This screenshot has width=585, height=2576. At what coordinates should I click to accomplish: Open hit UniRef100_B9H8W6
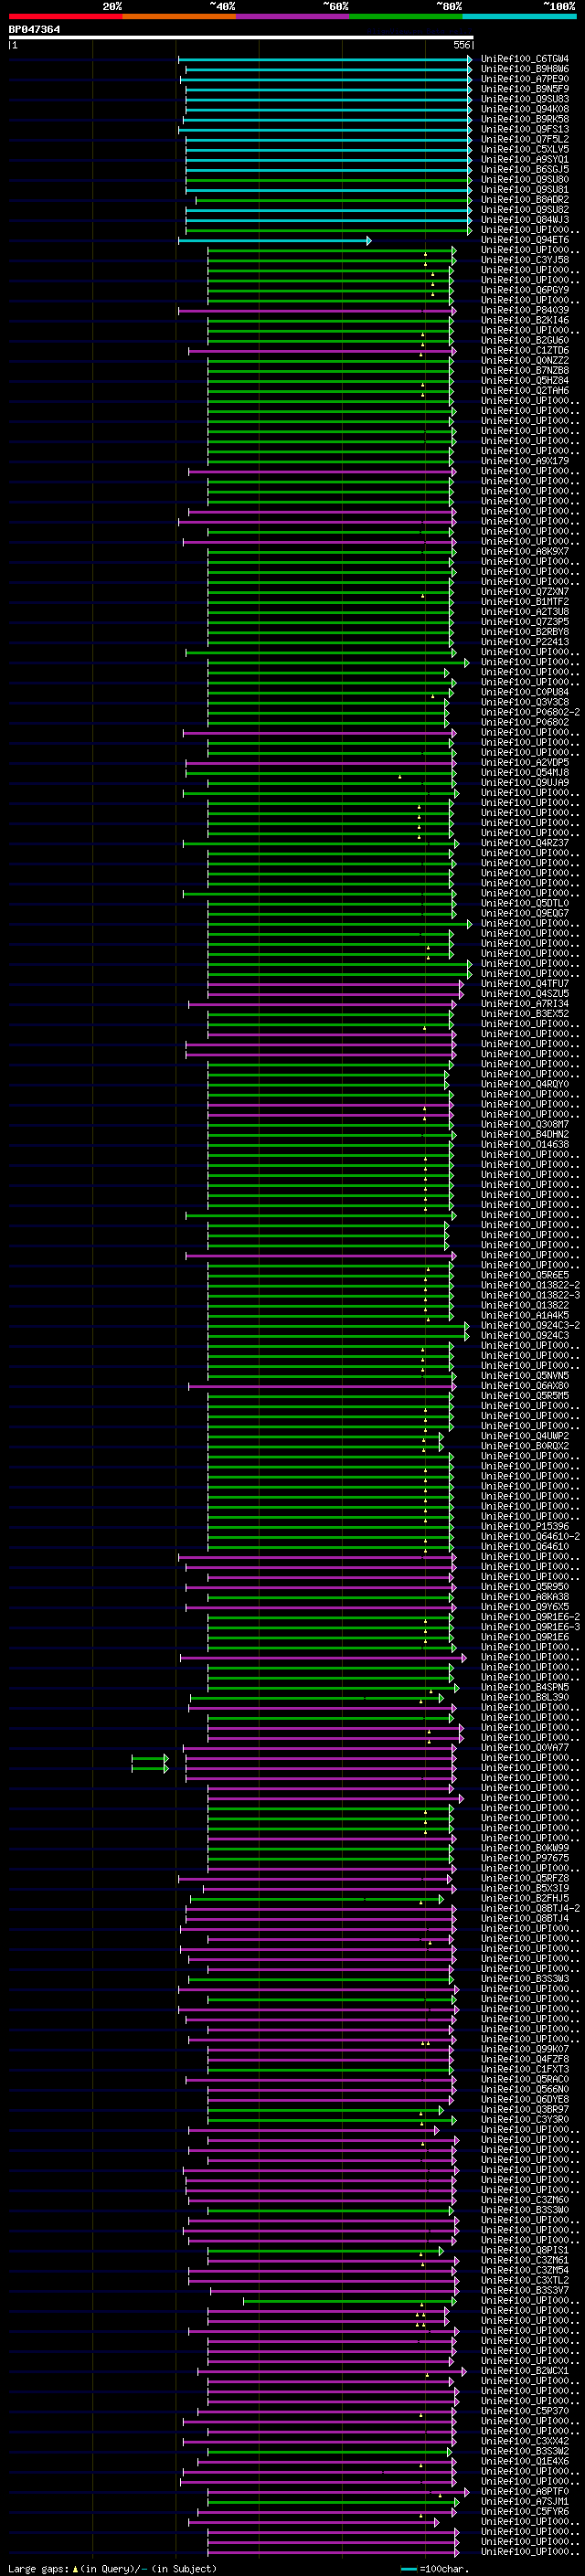[x=525, y=69]
